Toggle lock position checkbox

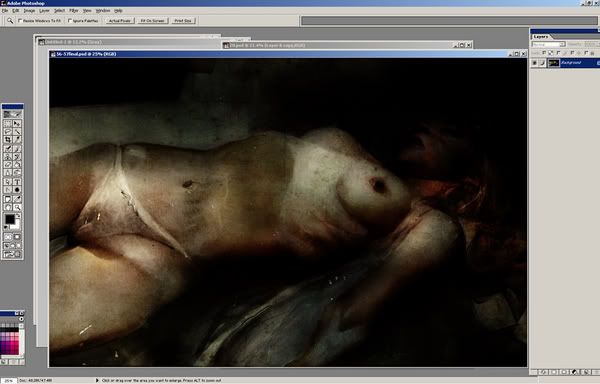(x=572, y=53)
